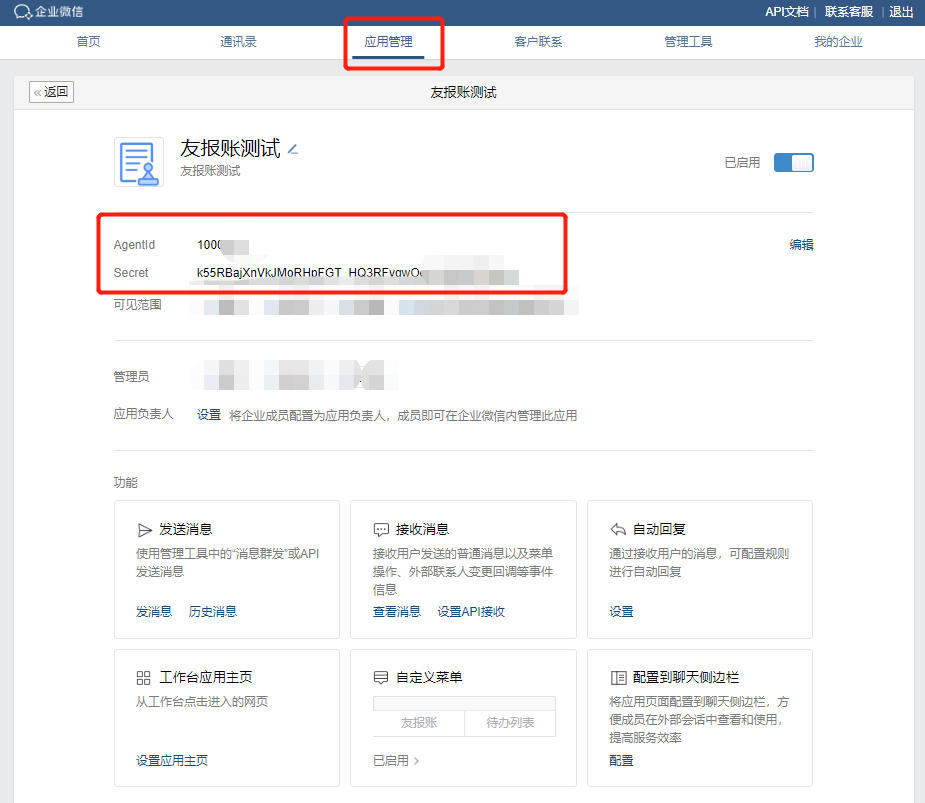Open the API文档 link
Screen dimensions: 925x803
pyautogui.click(x=787, y=12)
